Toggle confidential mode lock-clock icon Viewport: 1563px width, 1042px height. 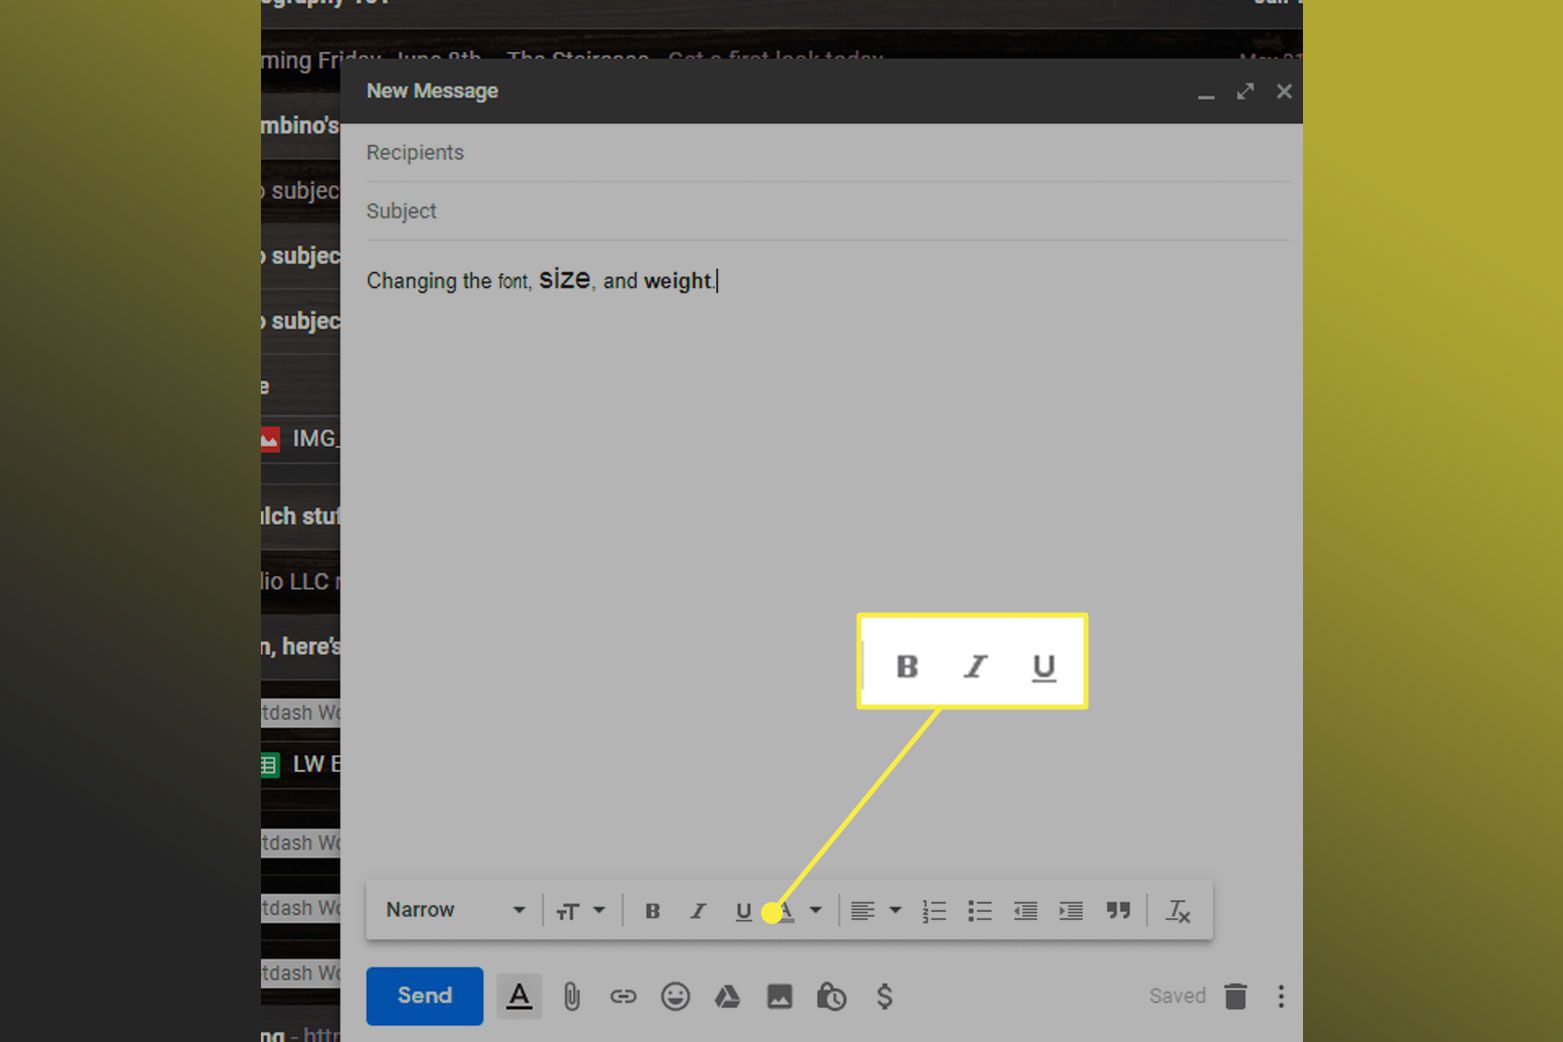831,996
